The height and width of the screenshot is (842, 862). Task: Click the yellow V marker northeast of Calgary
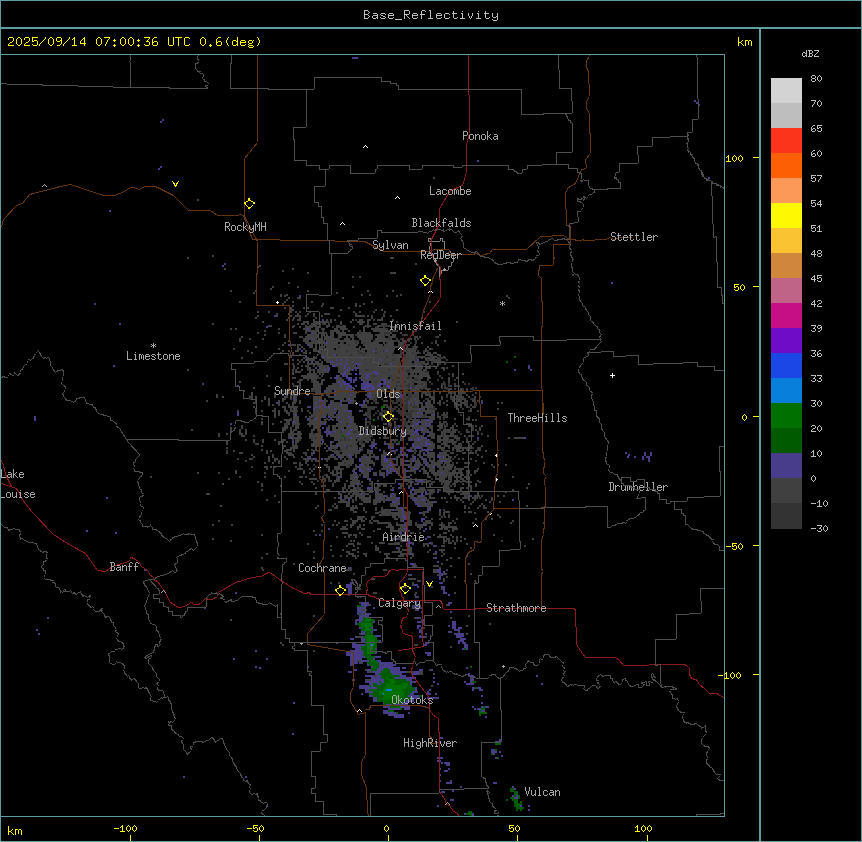coord(429,584)
